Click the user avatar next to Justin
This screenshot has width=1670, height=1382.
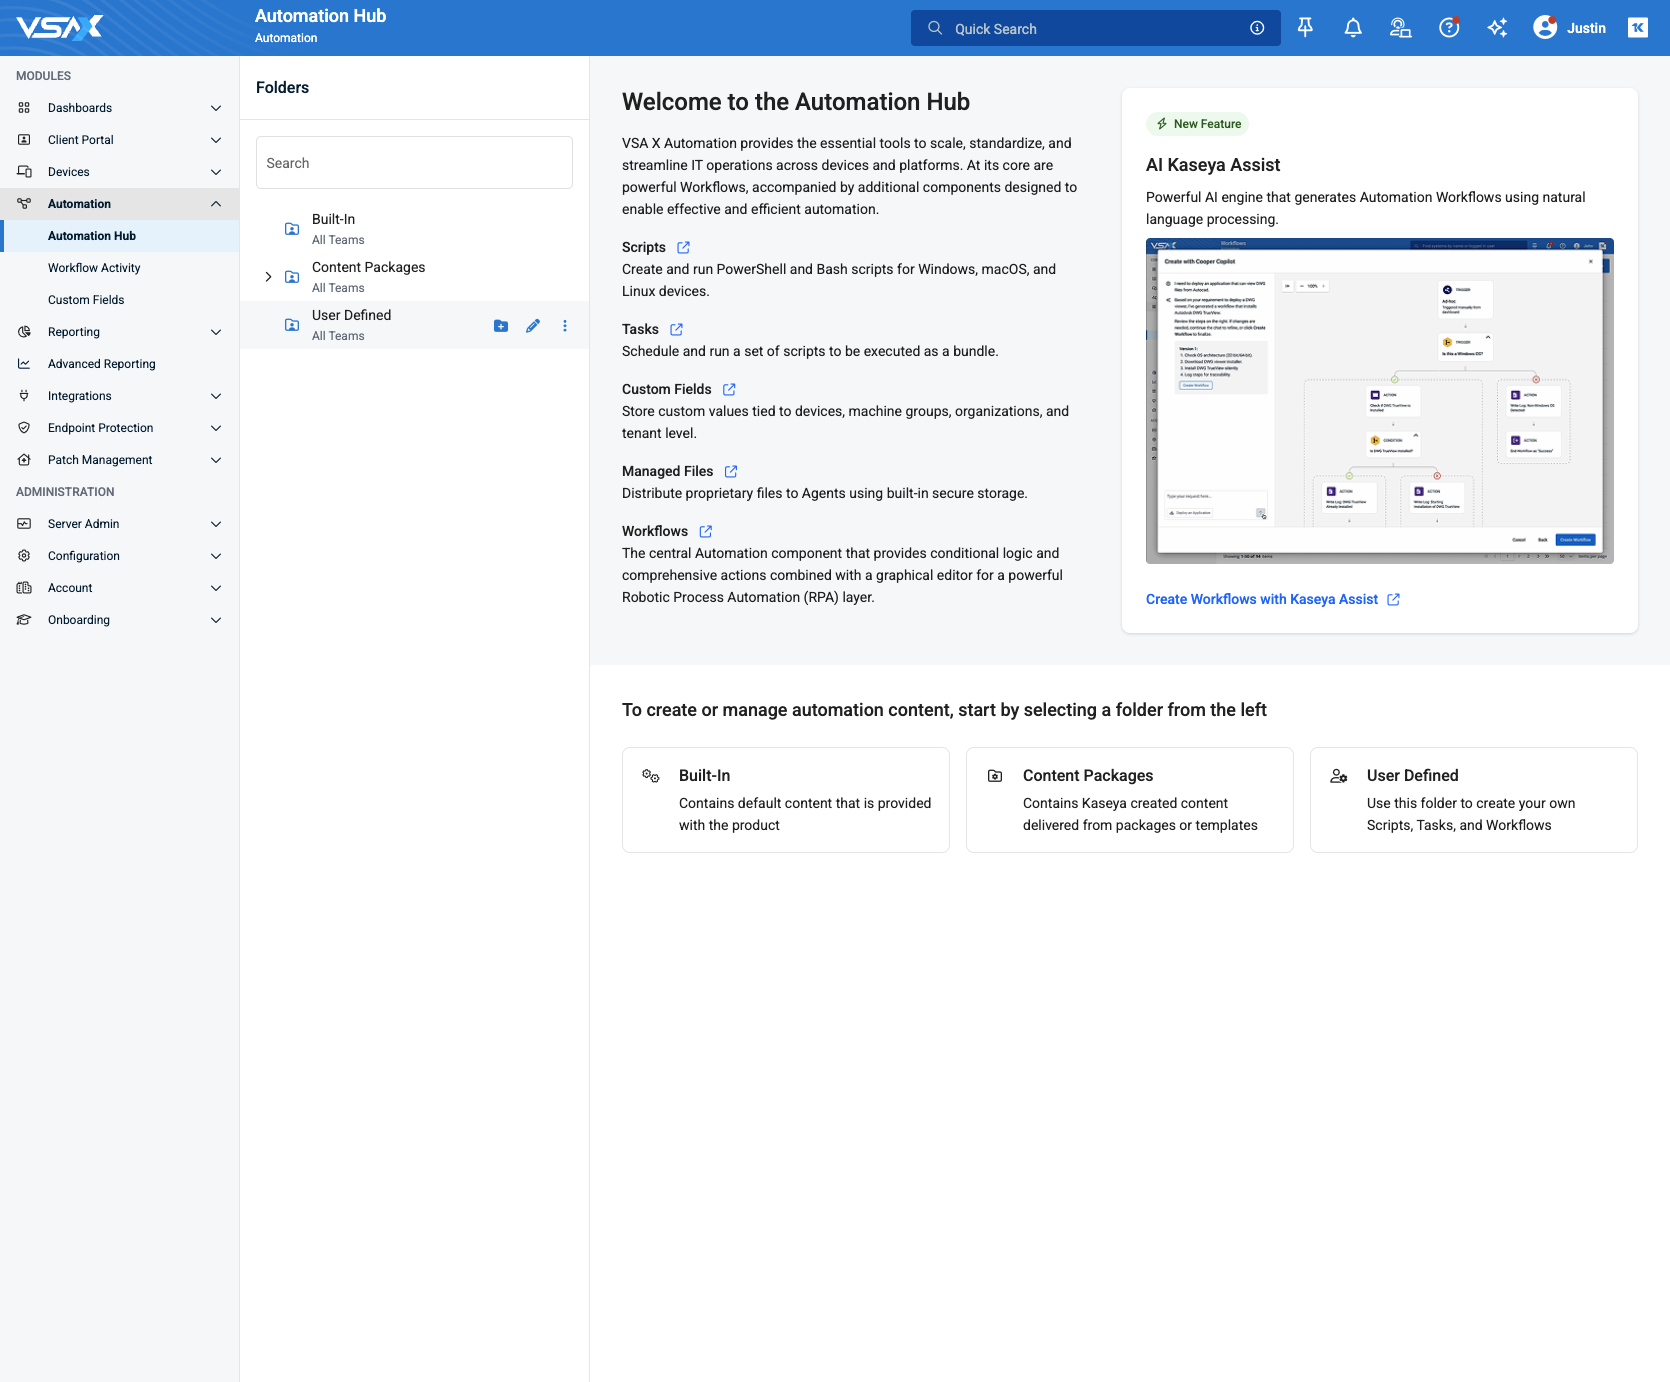pos(1545,28)
